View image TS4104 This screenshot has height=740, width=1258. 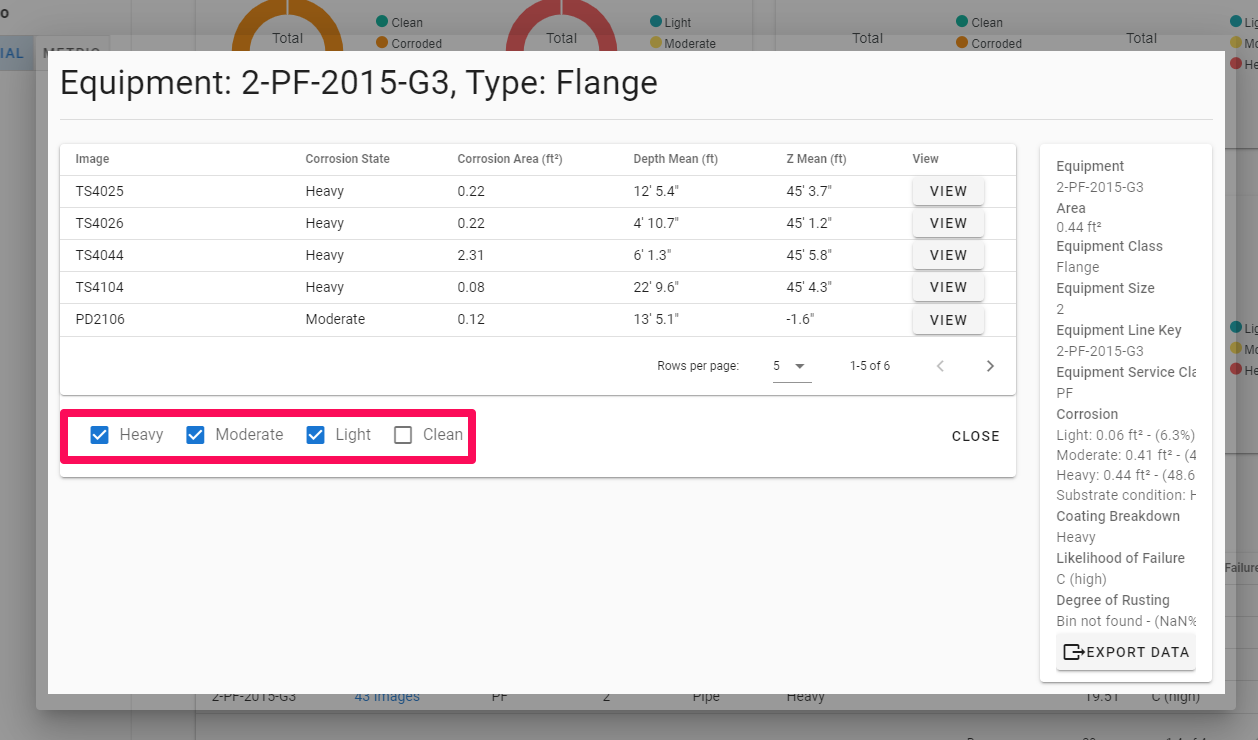[948, 287]
